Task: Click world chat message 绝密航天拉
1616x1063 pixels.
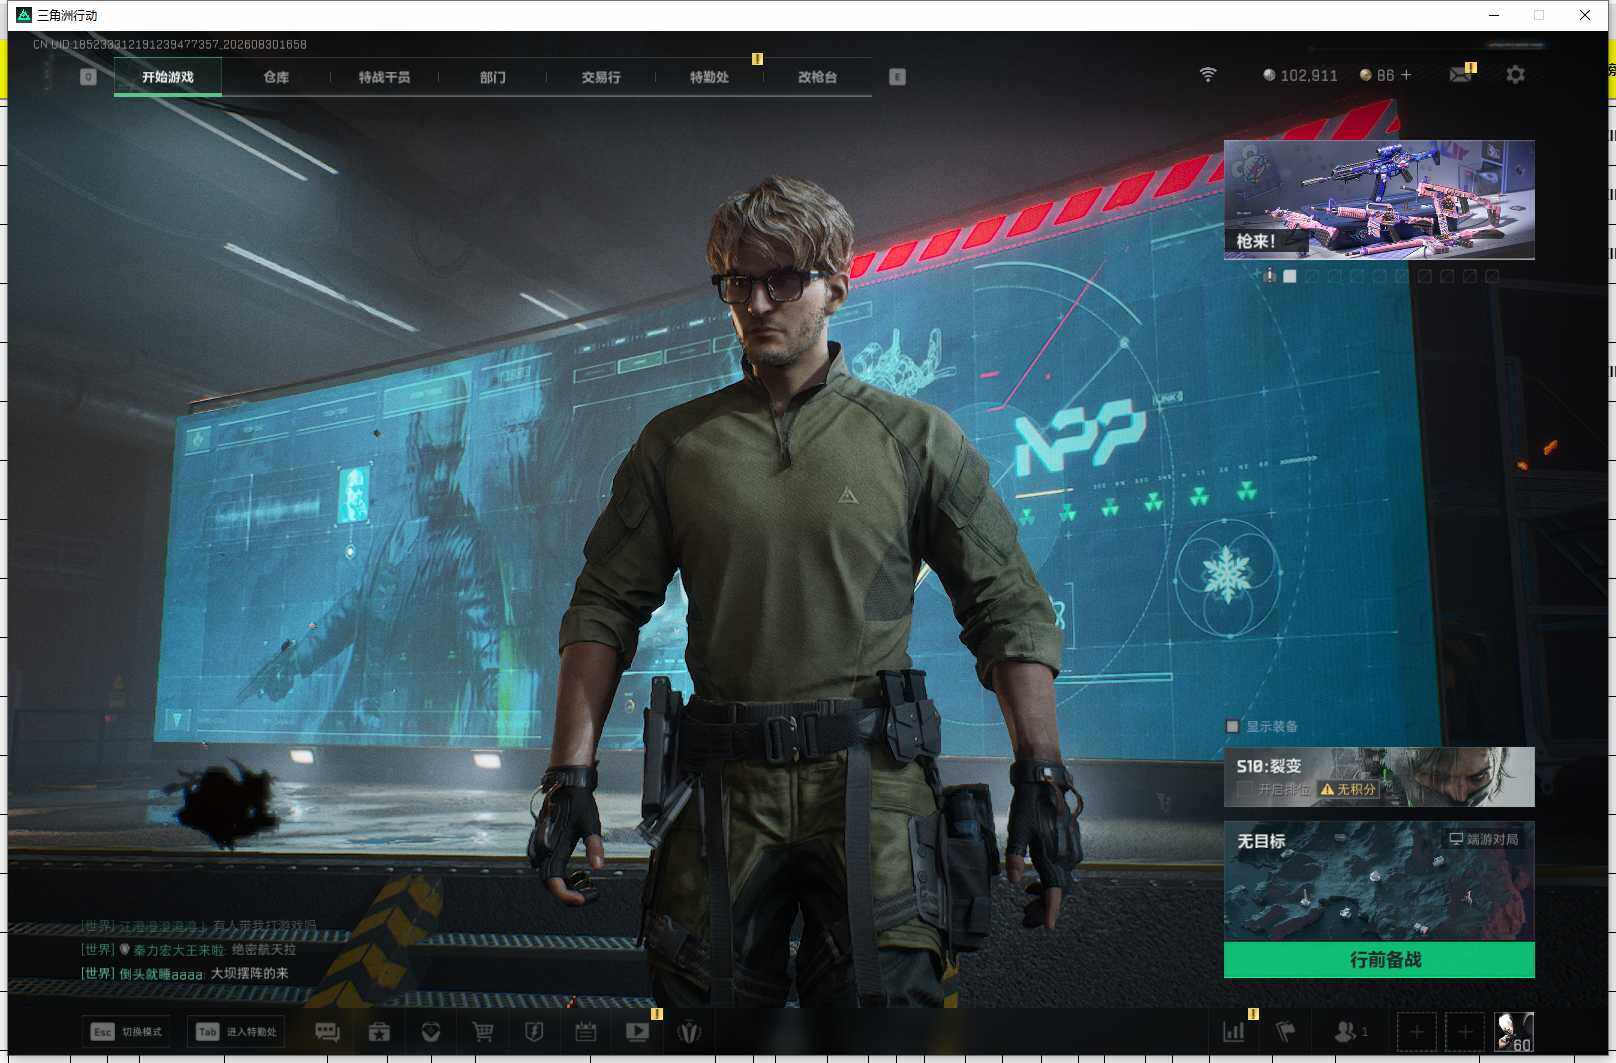Action: tap(264, 949)
